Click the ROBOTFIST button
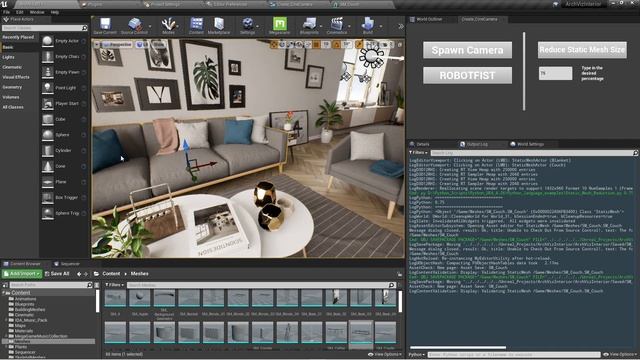640x360 pixels. coord(467,76)
